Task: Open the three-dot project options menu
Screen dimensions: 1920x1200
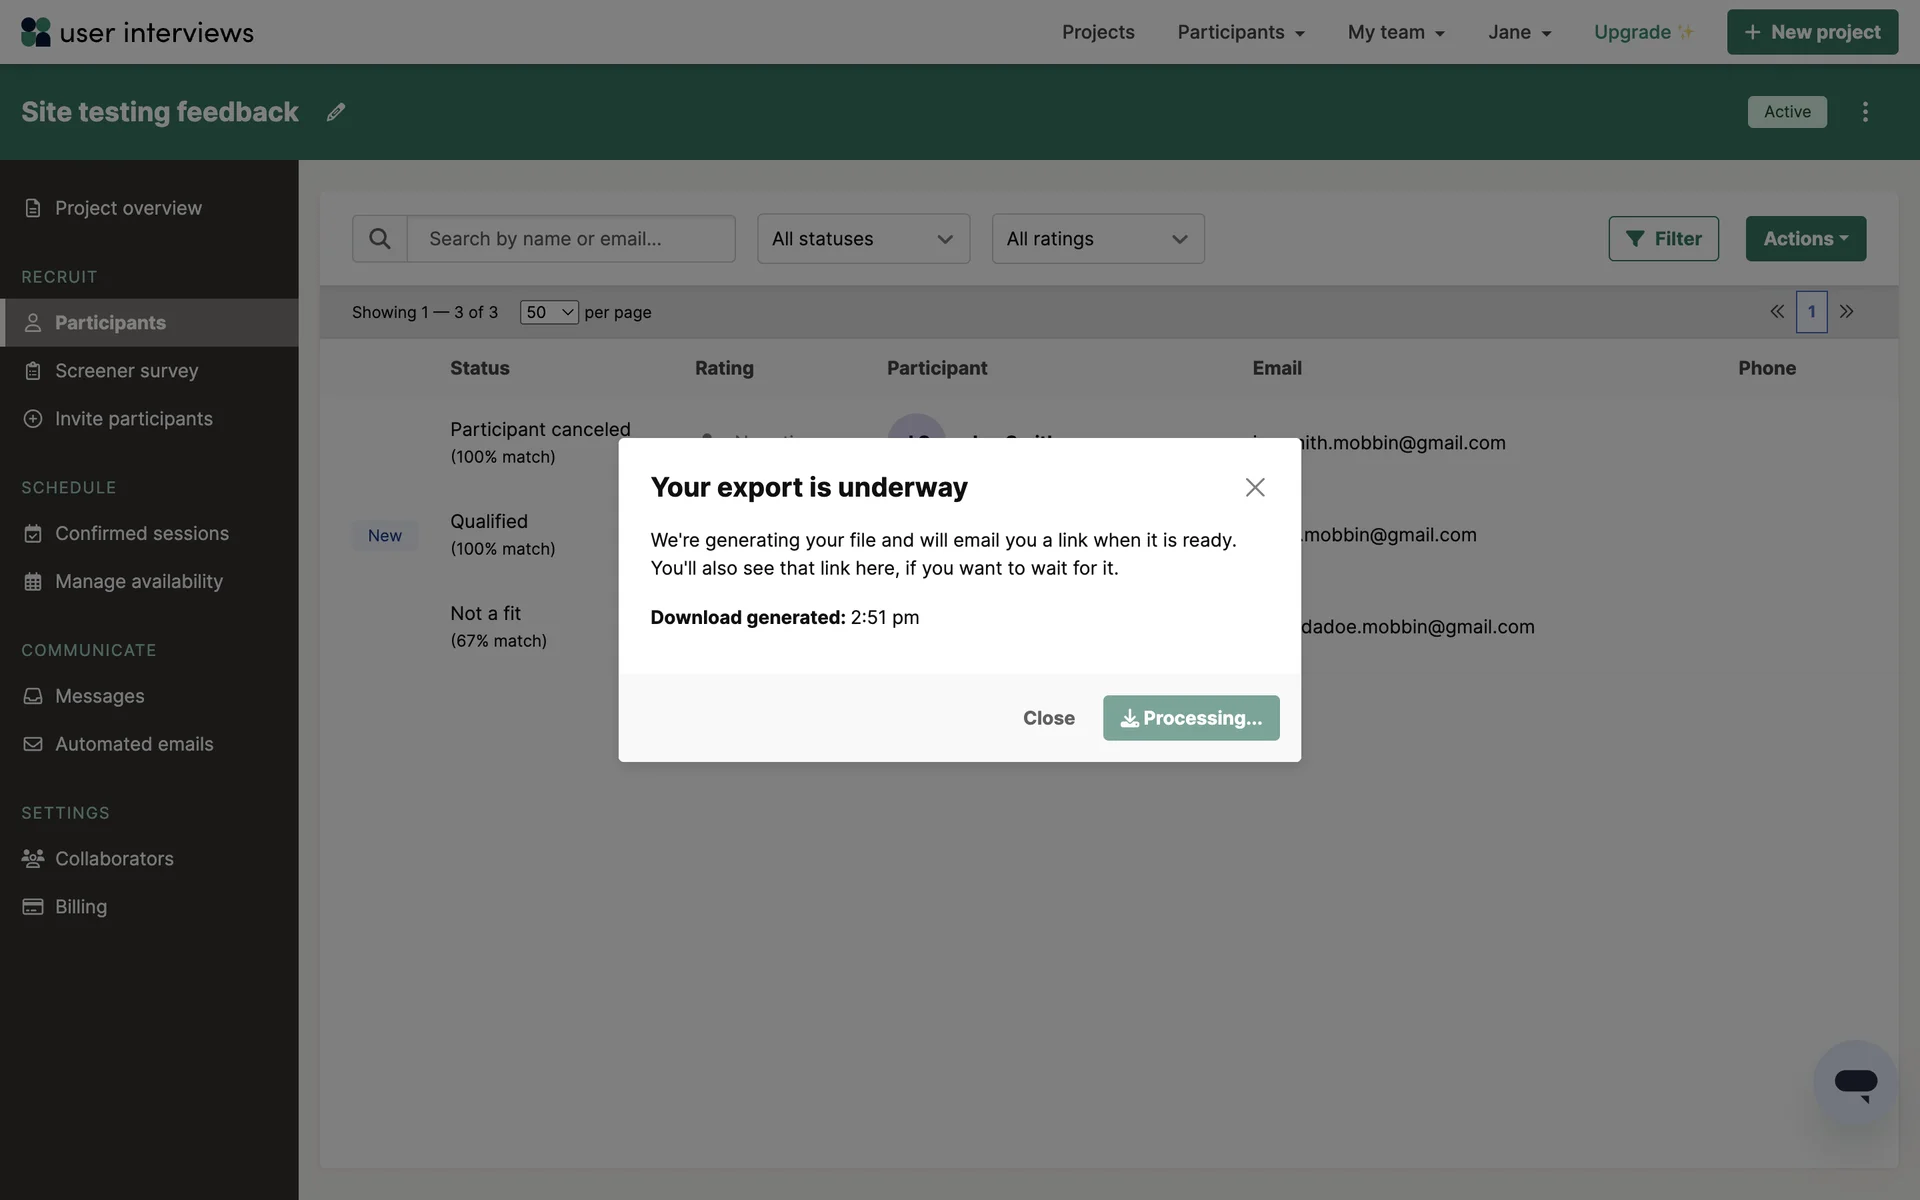Action: tap(1865, 112)
